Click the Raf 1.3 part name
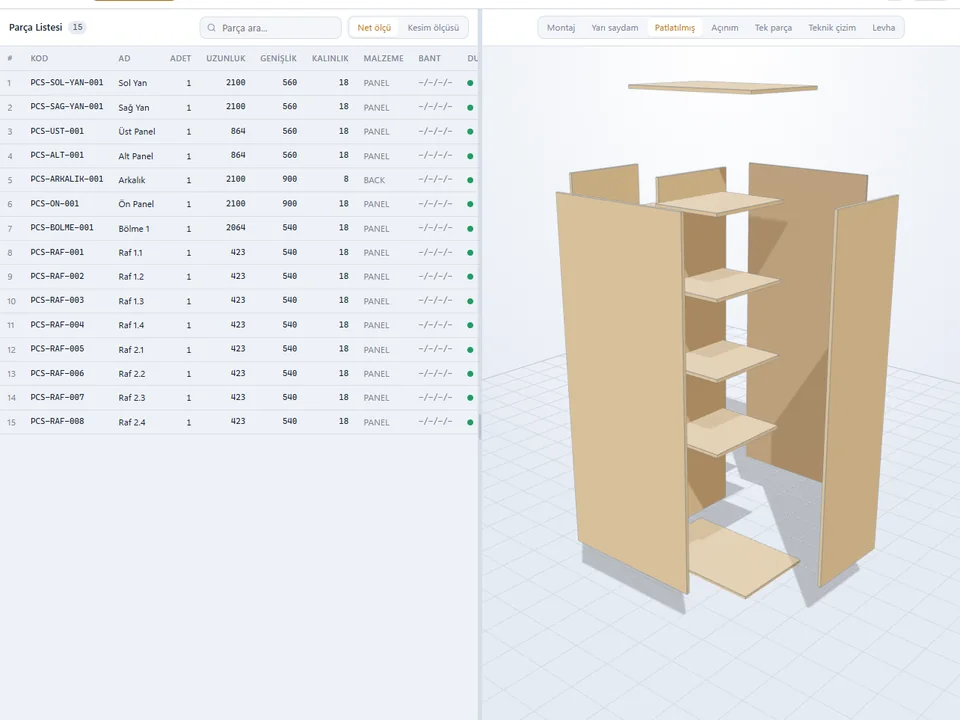The width and height of the screenshot is (960, 720). 131,301
